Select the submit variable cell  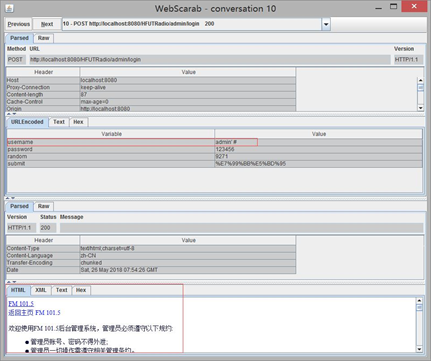[x=111, y=164]
